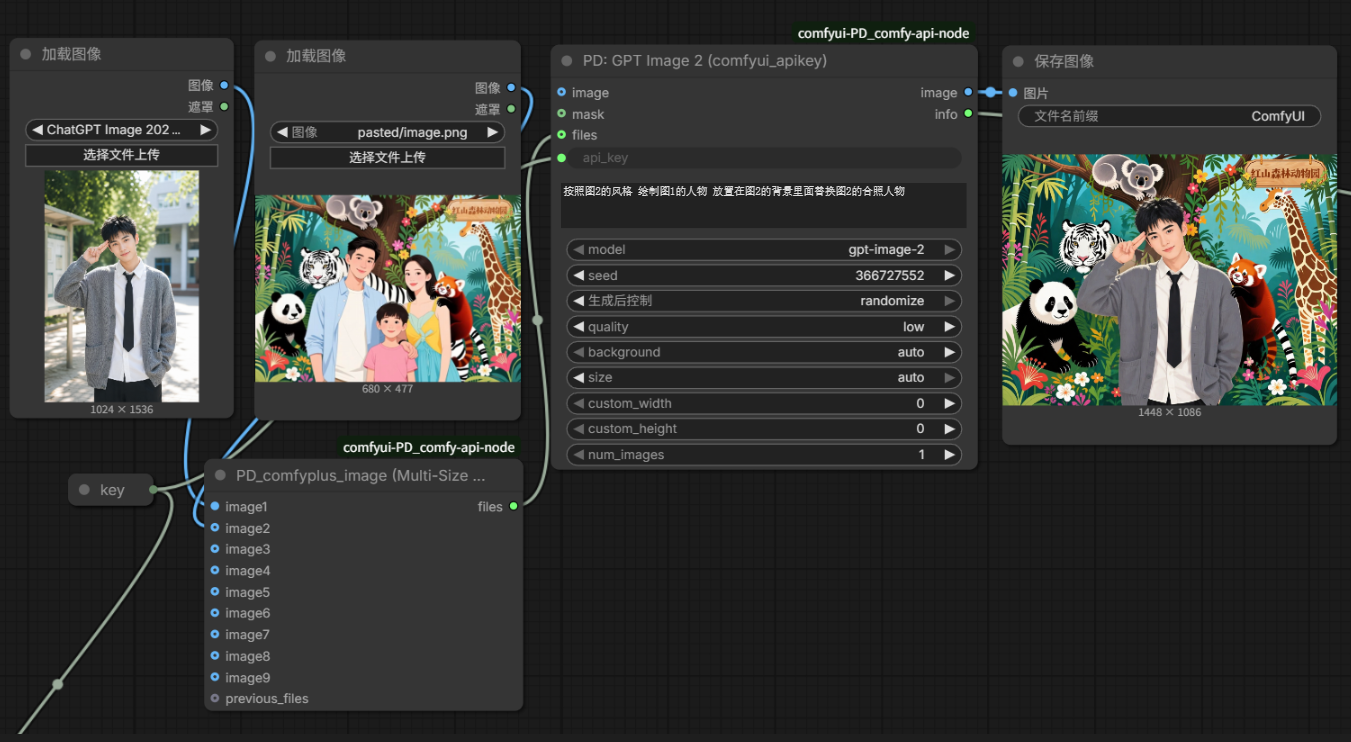Viewport: 1351px width, 742px height.
Task: Click the 图片 input port on 保存图像 node
Action: tap(1013, 92)
